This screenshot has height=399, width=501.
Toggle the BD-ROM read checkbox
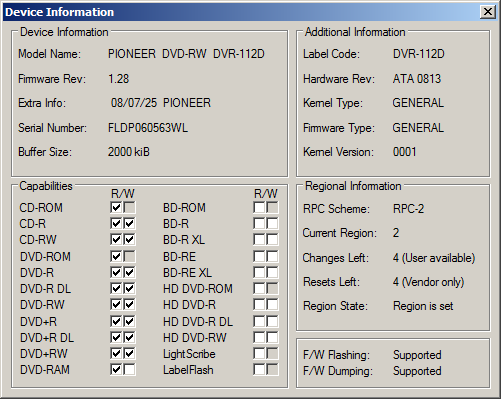coord(259,207)
